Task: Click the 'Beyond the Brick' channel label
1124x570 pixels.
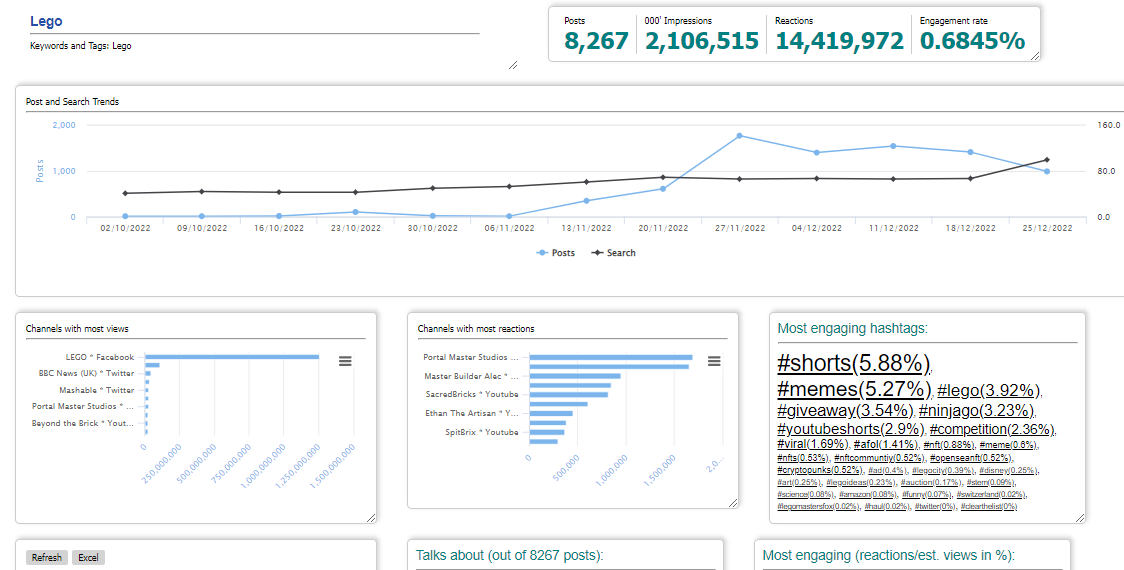Action: click(x=83, y=423)
